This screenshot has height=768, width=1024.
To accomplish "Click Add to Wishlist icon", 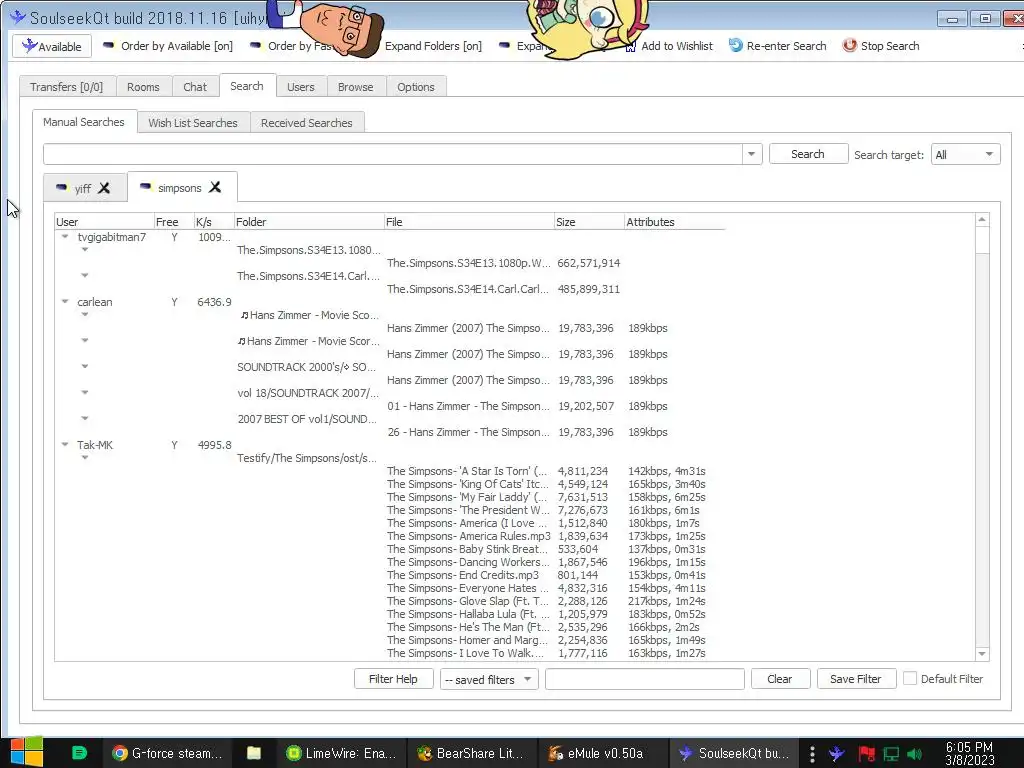I will [x=630, y=47].
